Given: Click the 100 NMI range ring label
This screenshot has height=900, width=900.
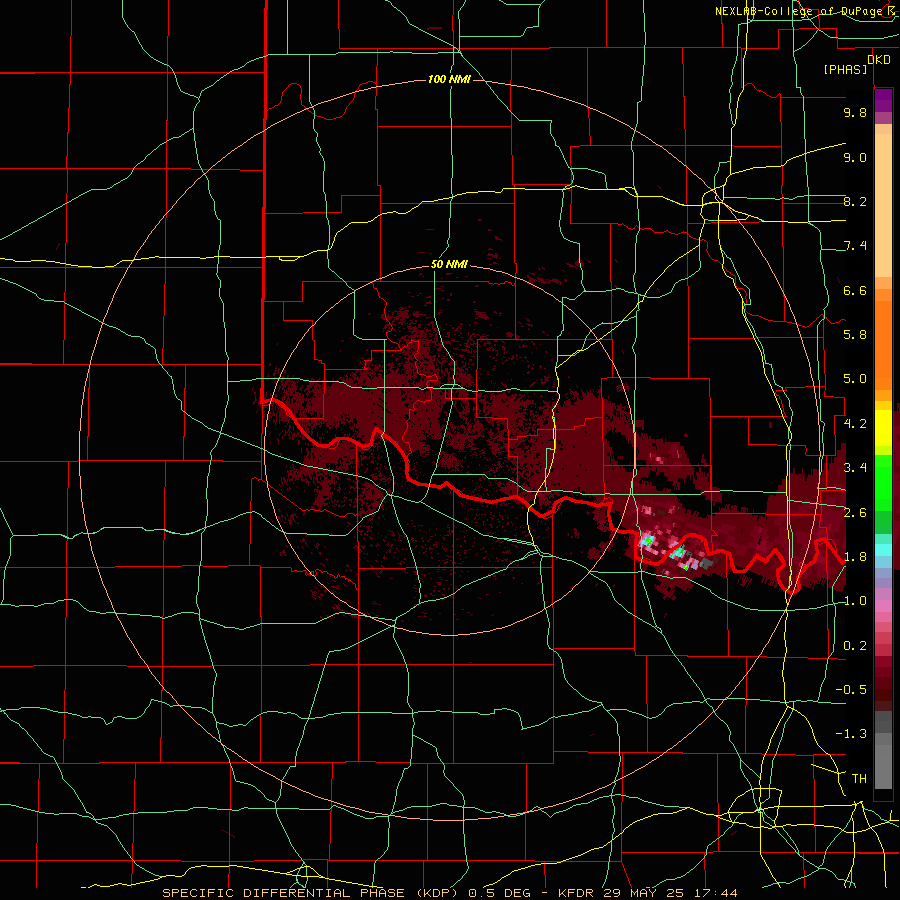Looking at the screenshot, I should pos(449,79).
